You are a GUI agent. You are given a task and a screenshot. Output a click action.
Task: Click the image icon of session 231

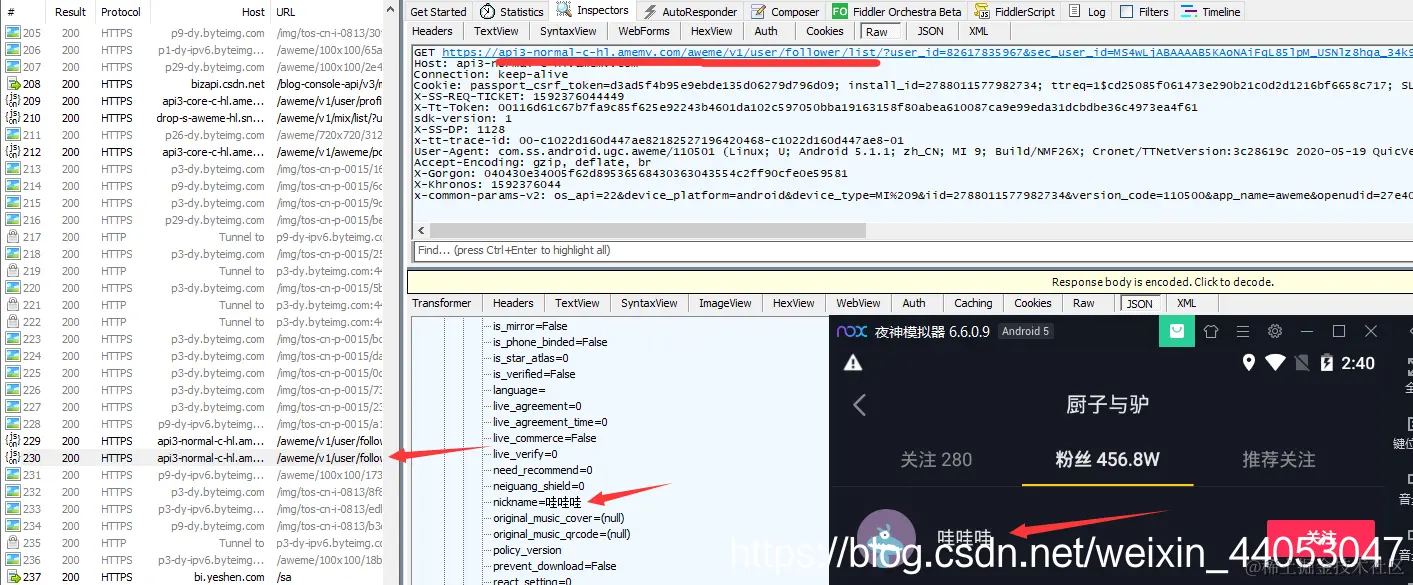tap(13, 474)
